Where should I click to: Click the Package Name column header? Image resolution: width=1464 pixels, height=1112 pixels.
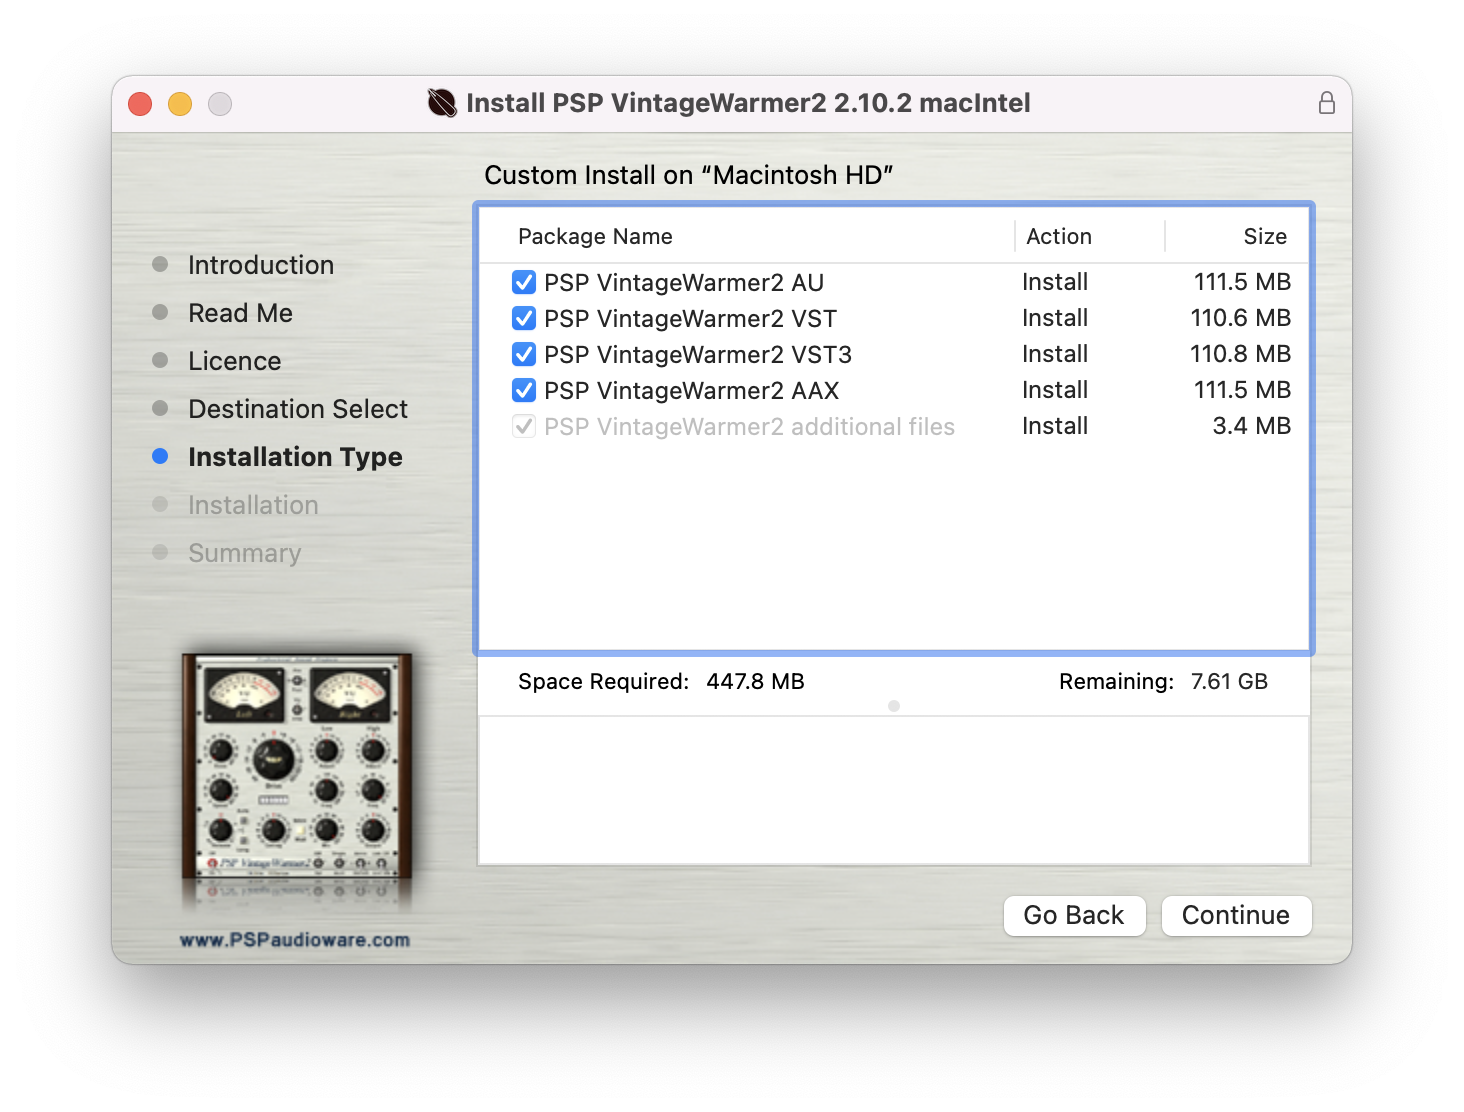pos(595,237)
